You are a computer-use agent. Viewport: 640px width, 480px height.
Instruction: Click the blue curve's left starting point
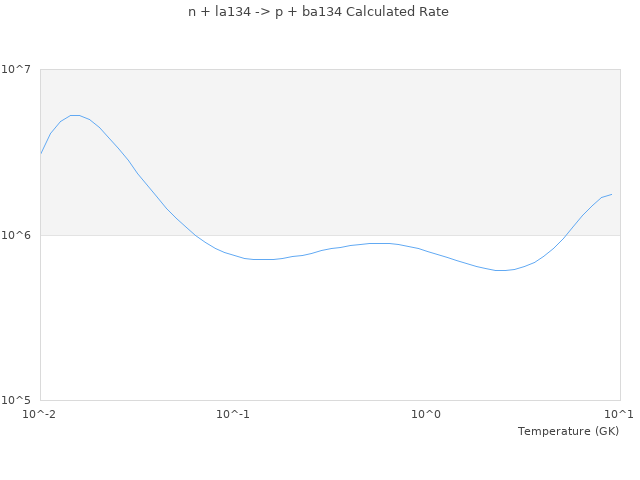[41, 153]
